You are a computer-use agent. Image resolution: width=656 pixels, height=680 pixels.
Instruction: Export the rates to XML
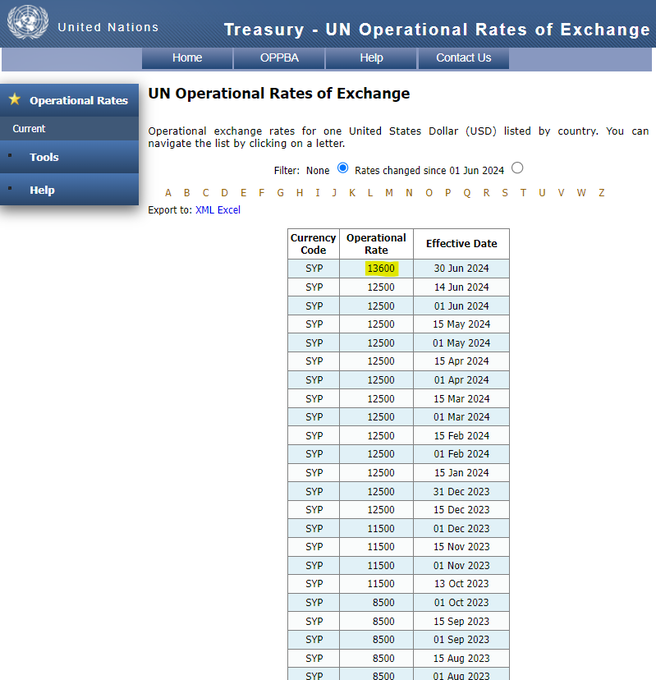point(205,210)
